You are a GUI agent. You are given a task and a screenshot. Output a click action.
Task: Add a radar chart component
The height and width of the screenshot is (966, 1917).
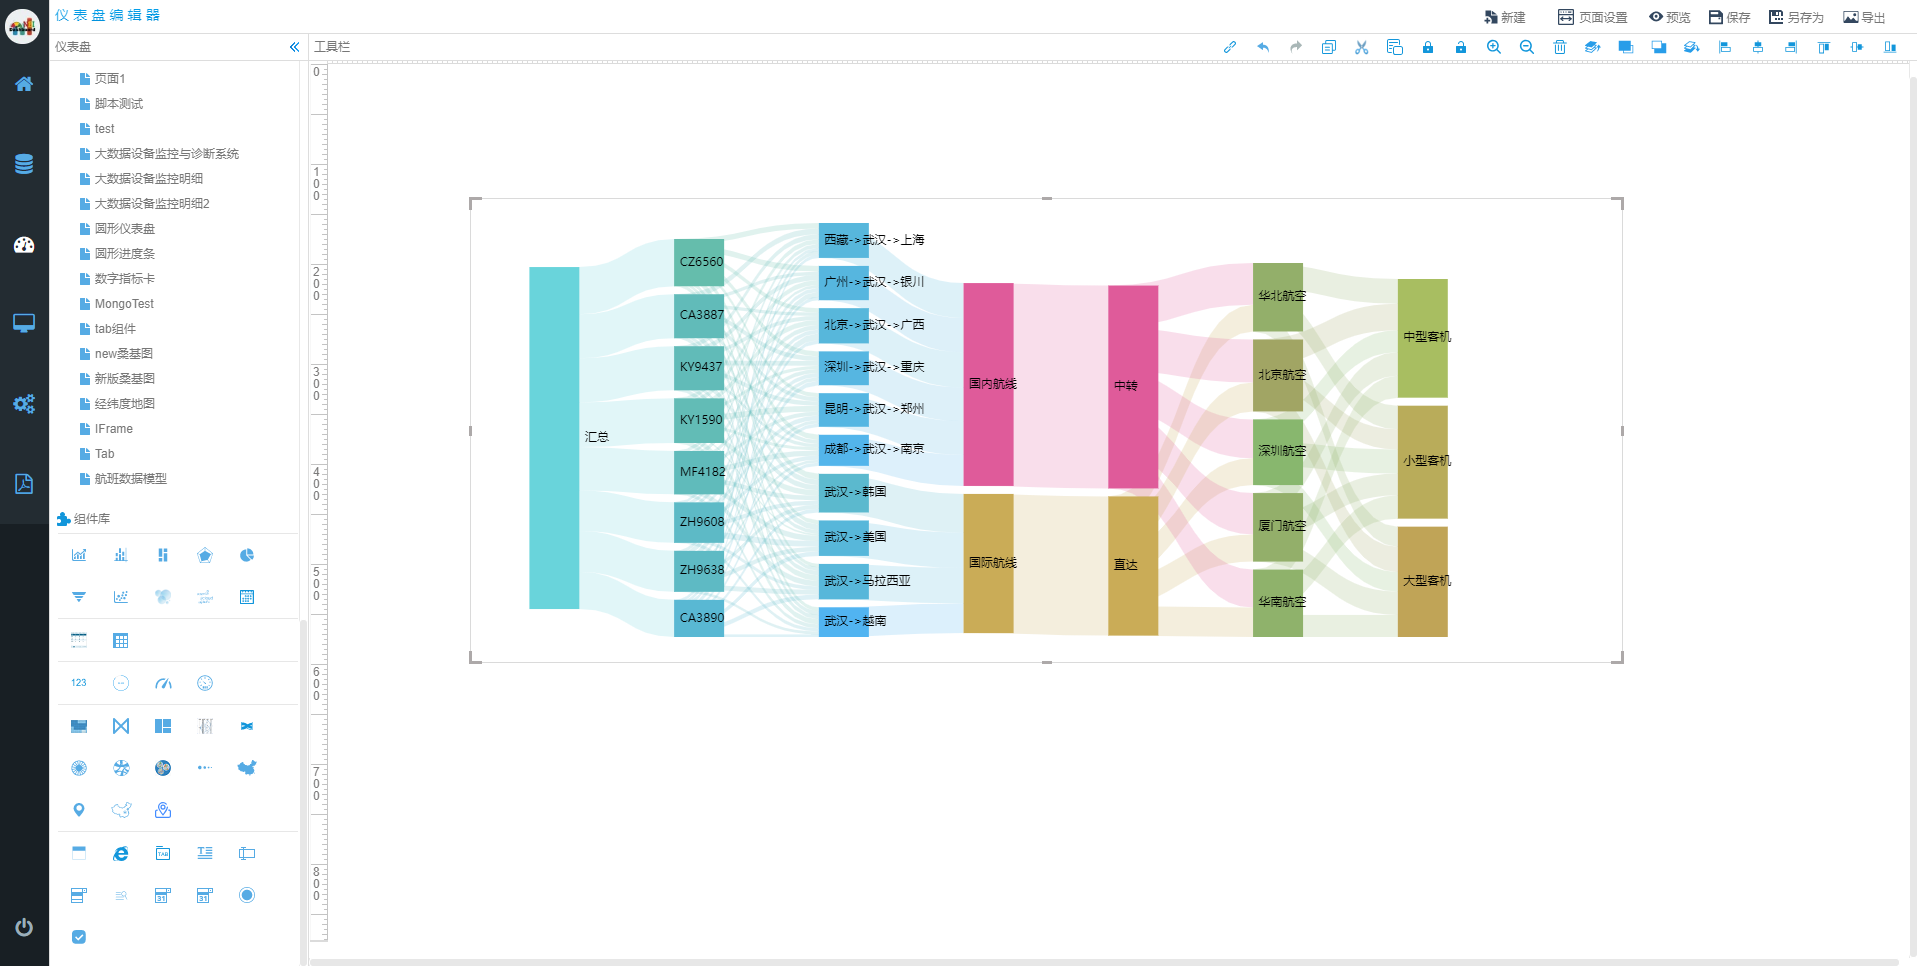(x=205, y=555)
